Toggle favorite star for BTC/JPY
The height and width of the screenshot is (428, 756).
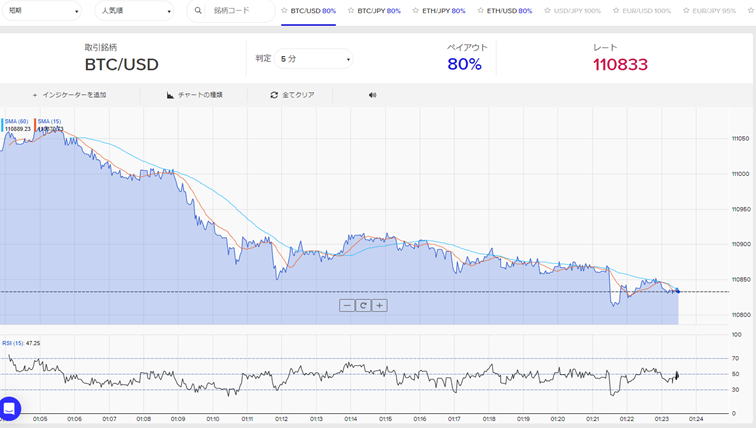click(351, 11)
